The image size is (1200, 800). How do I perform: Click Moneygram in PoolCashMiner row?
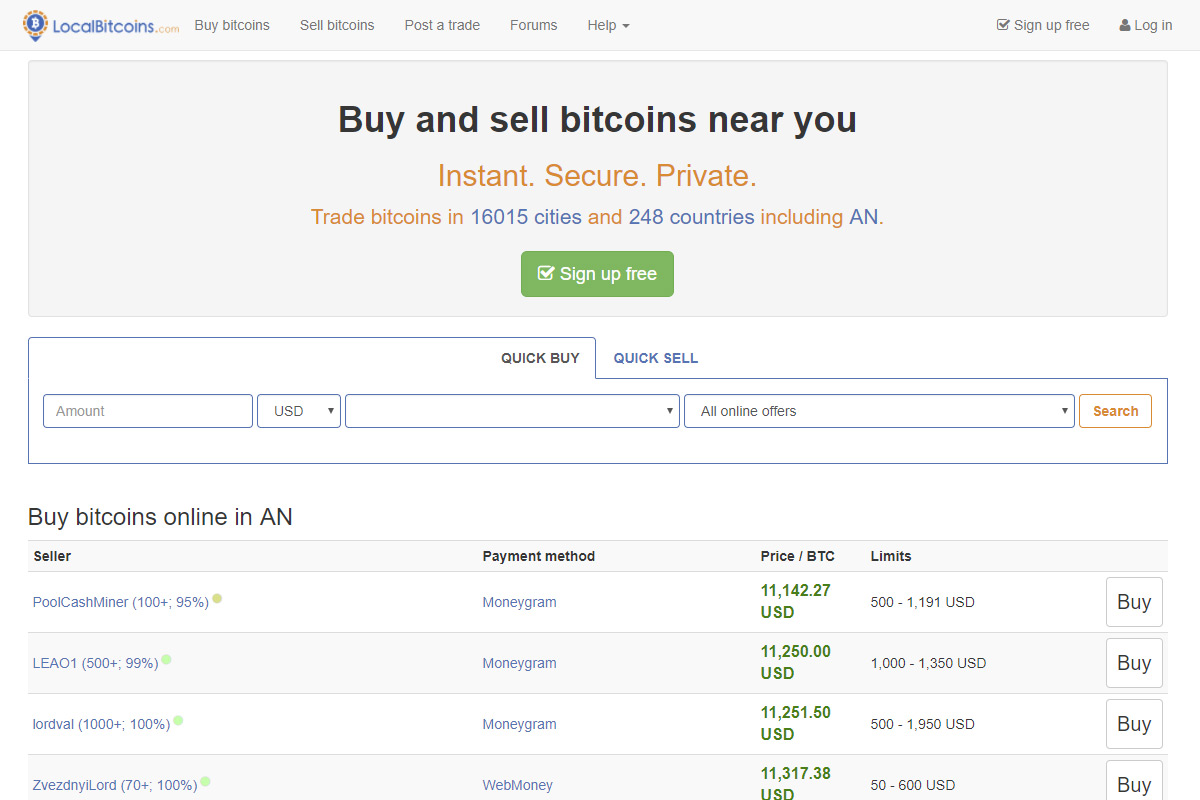[519, 602]
